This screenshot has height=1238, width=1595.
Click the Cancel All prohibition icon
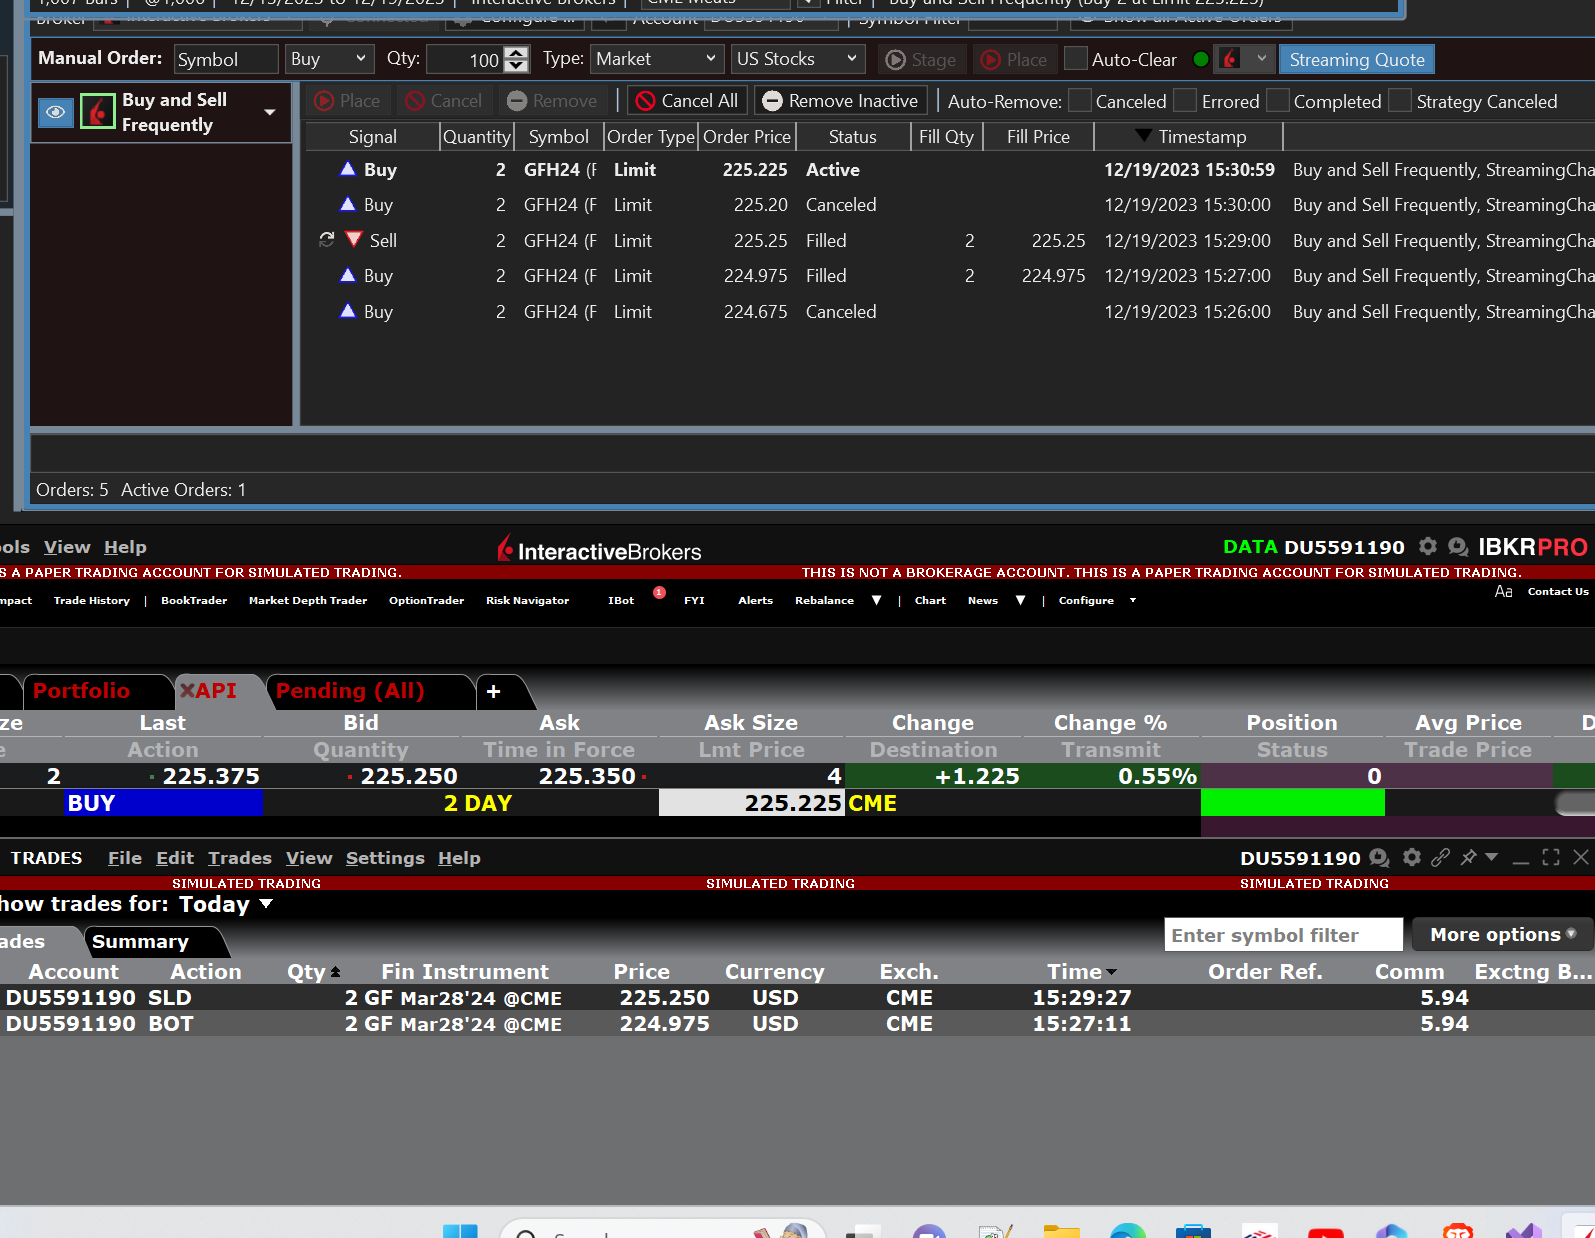tap(645, 101)
